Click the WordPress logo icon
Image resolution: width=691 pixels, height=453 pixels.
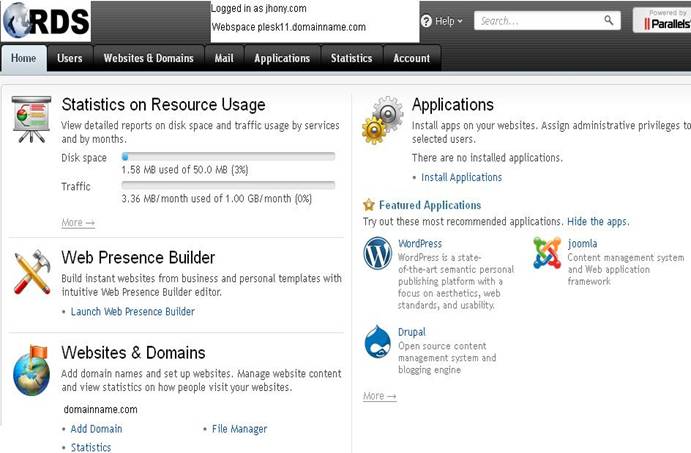[x=377, y=253]
